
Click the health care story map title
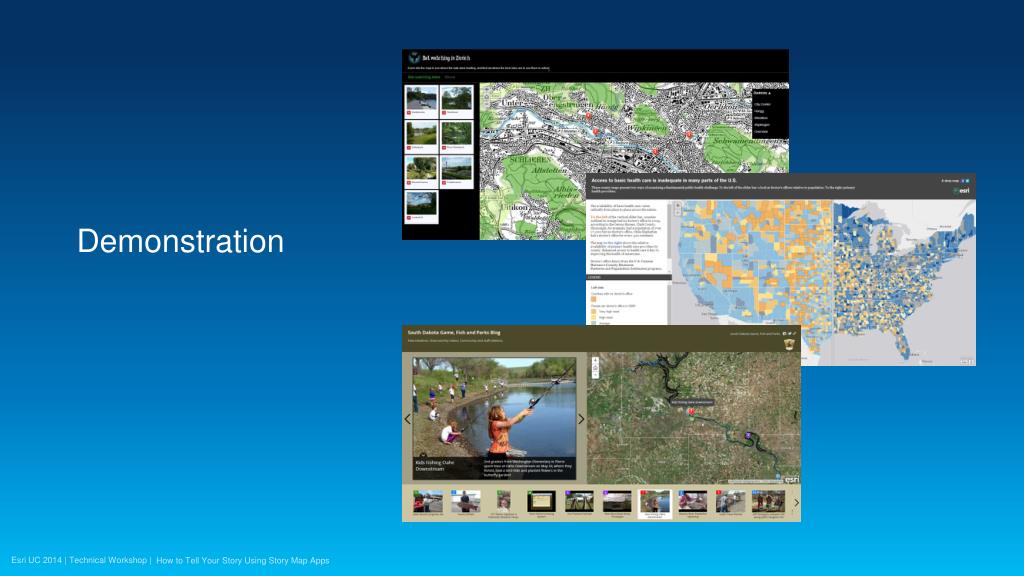[x=664, y=180]
